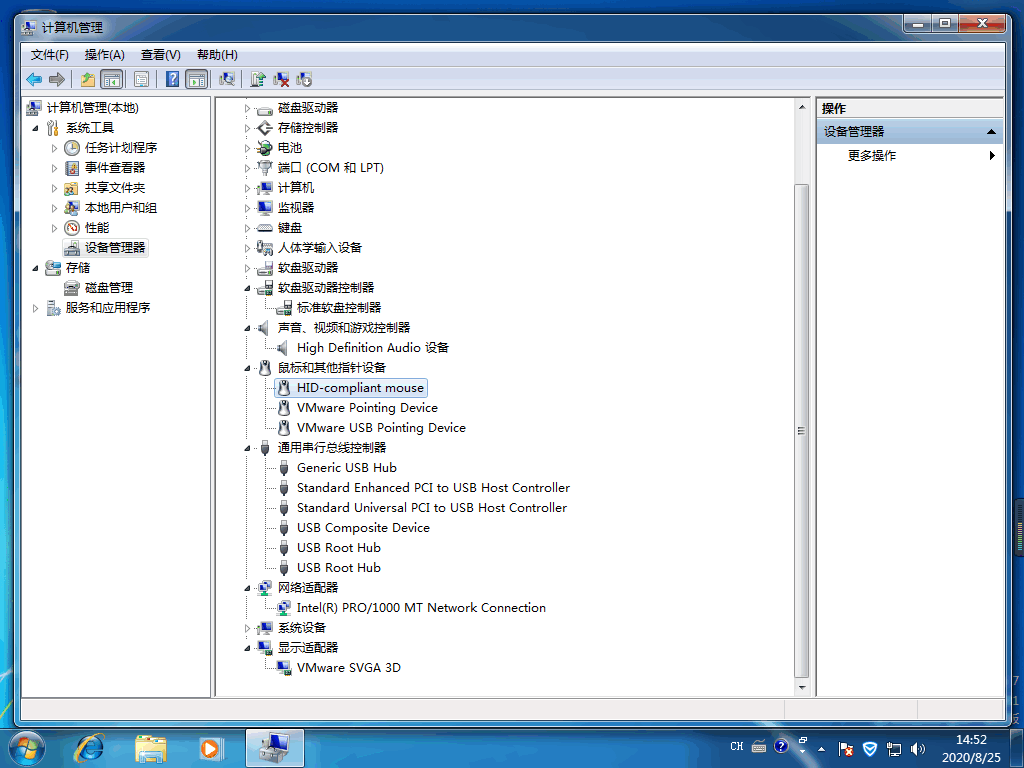This screenshot has height=768, width=1024.
Task: Toggle the Action pane toolbar button
Action: coord(197,80)
